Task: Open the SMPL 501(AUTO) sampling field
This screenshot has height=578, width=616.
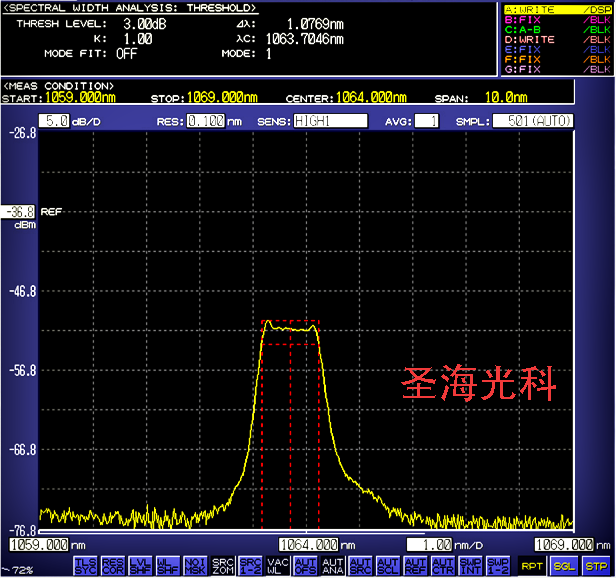Action: tap(533, 121)
